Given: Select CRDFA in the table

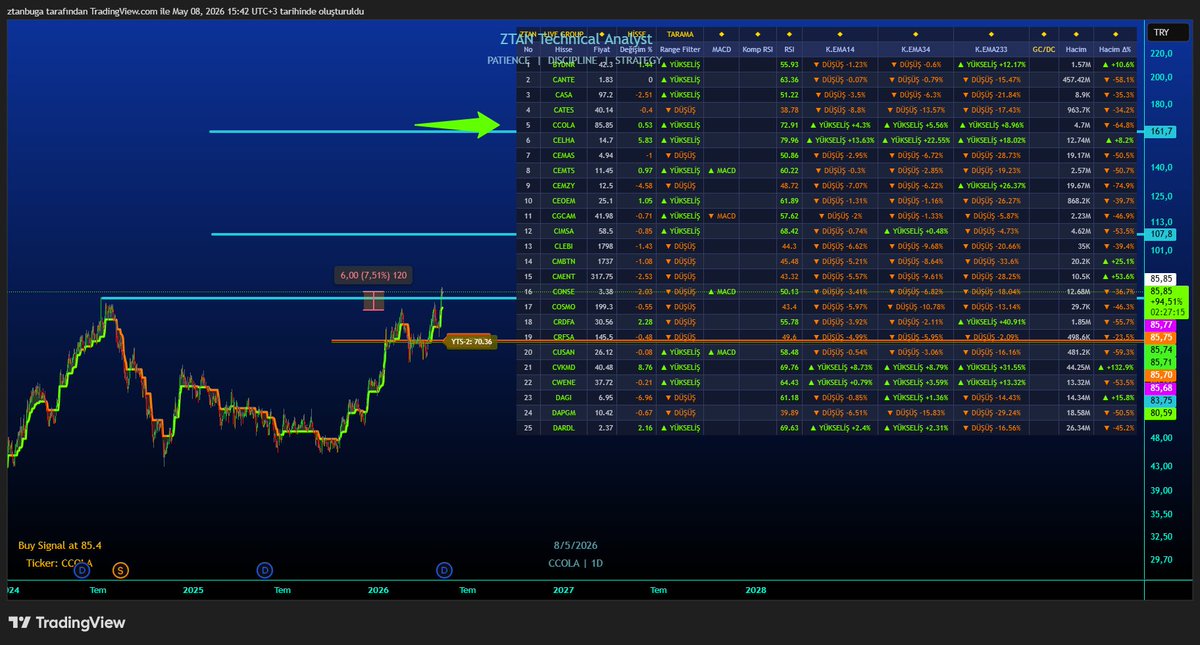Looking at the screenshot, I should click(564, 322).
